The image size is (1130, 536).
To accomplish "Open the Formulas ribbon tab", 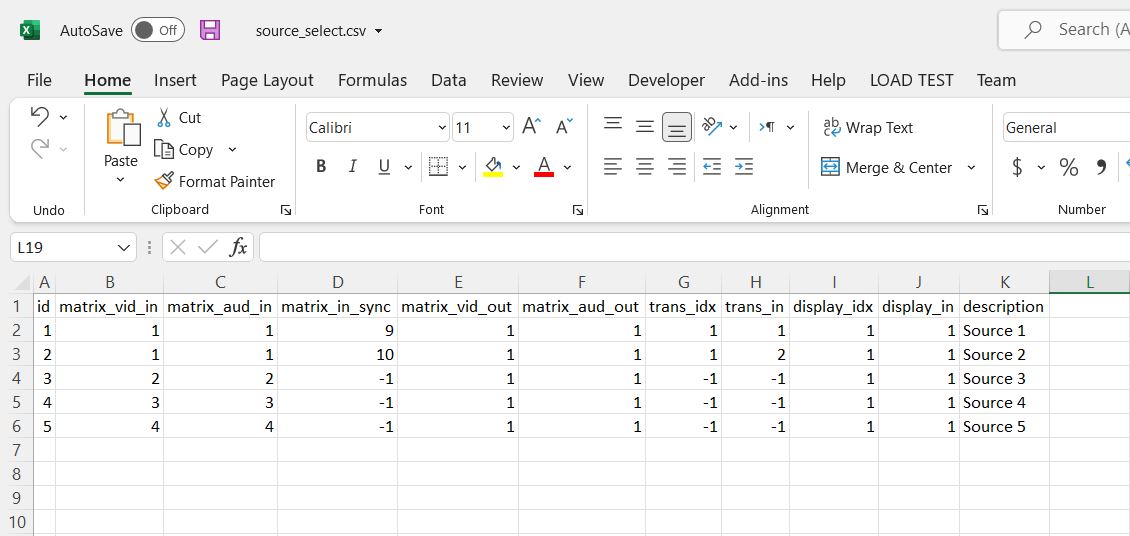I will [372, 80].
